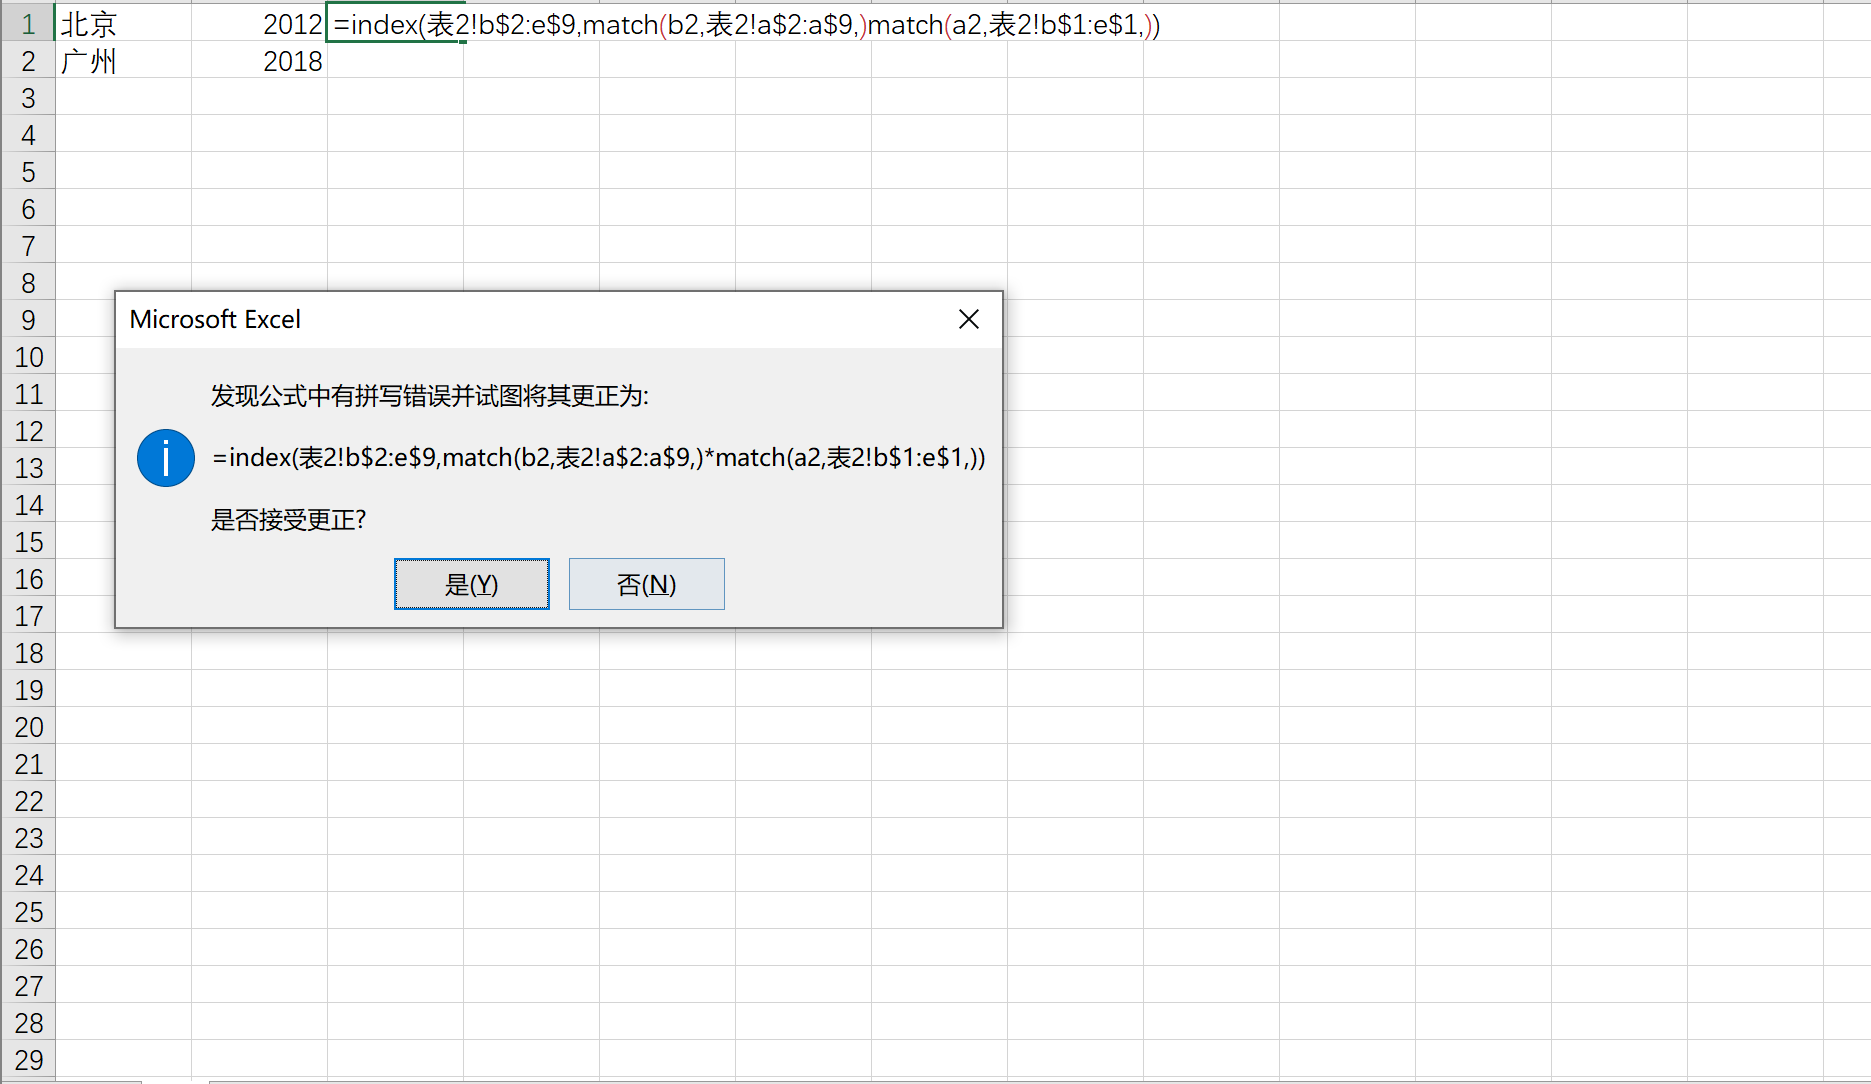Select cell with value 2012
Screen dimensions: 1871x1084
259,24
